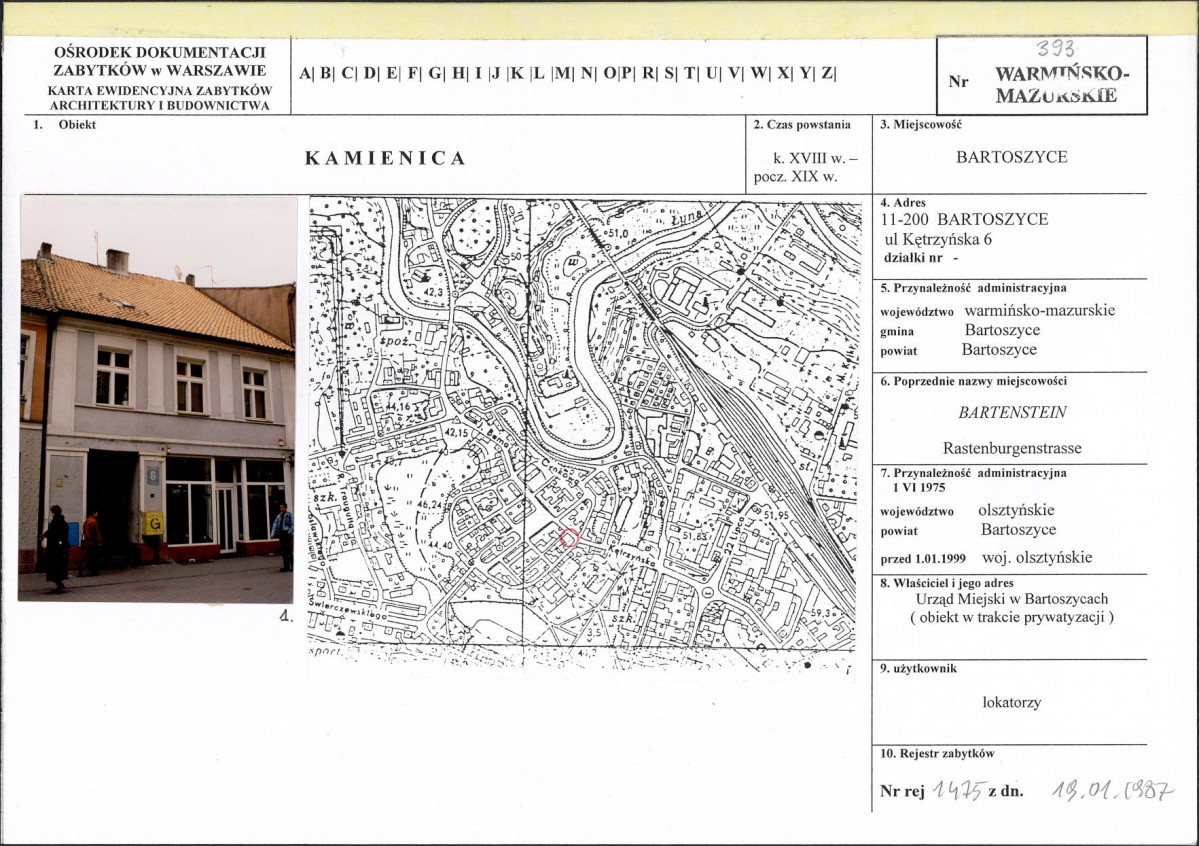The image size is (1199, 846).
Task: Click the photo number "1." below the photograph
Action: (285, 616)
